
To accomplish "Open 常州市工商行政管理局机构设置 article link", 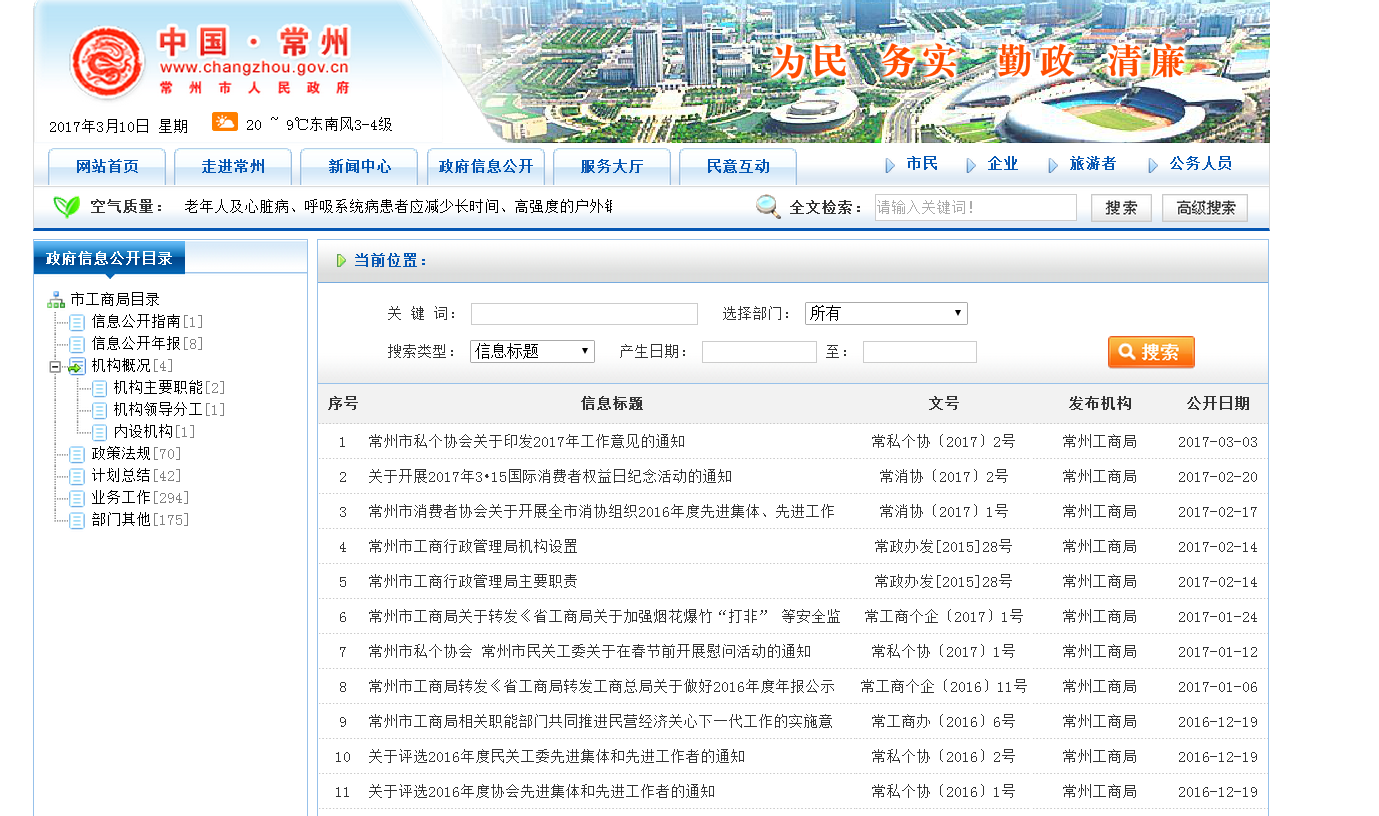I will click(472, 547).
